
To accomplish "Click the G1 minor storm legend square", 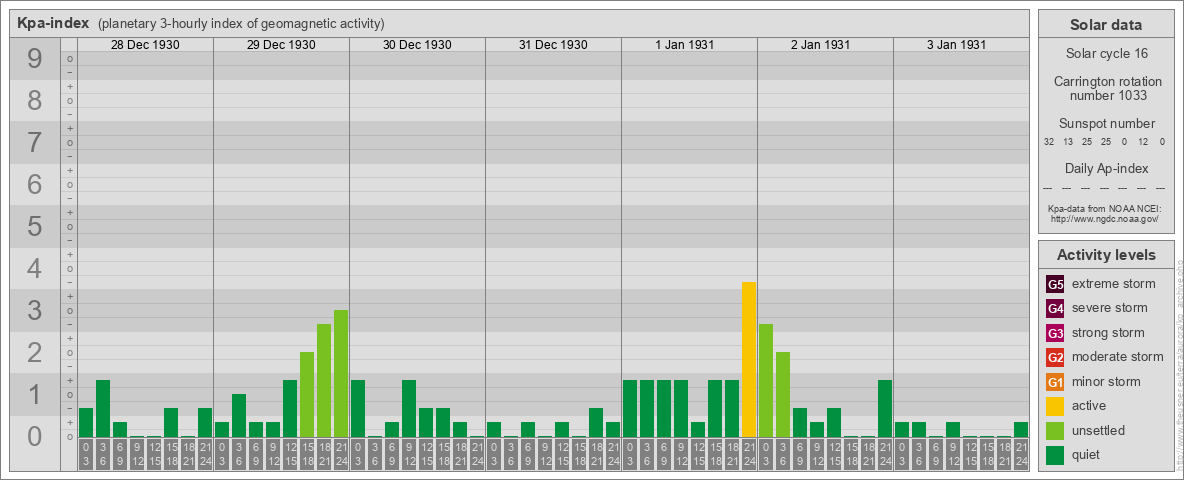I will pos(1055,382).
